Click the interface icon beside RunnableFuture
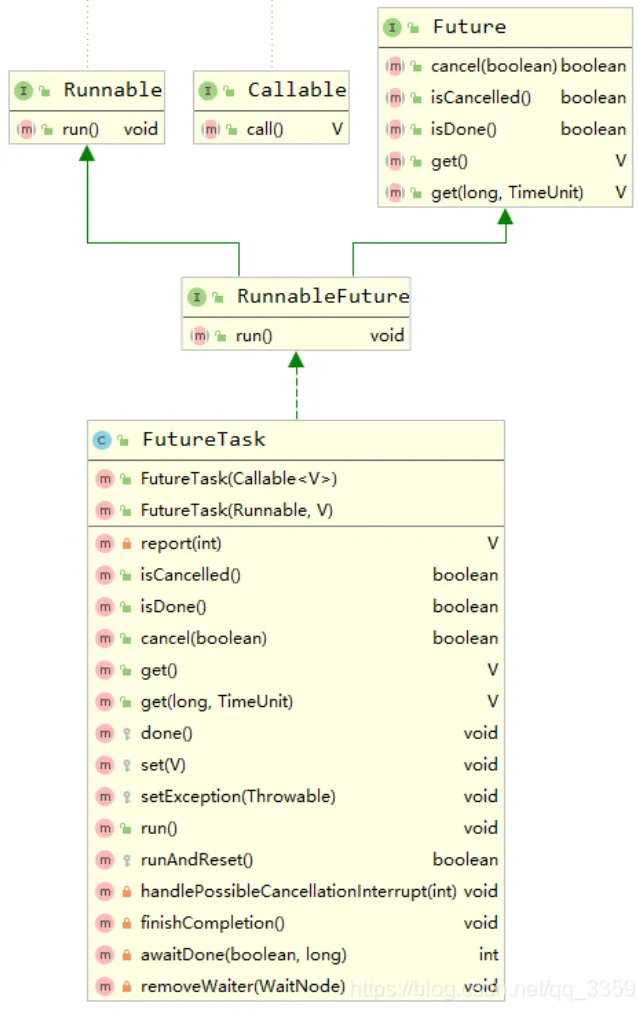638x1012 pixels. pos(196,297)
